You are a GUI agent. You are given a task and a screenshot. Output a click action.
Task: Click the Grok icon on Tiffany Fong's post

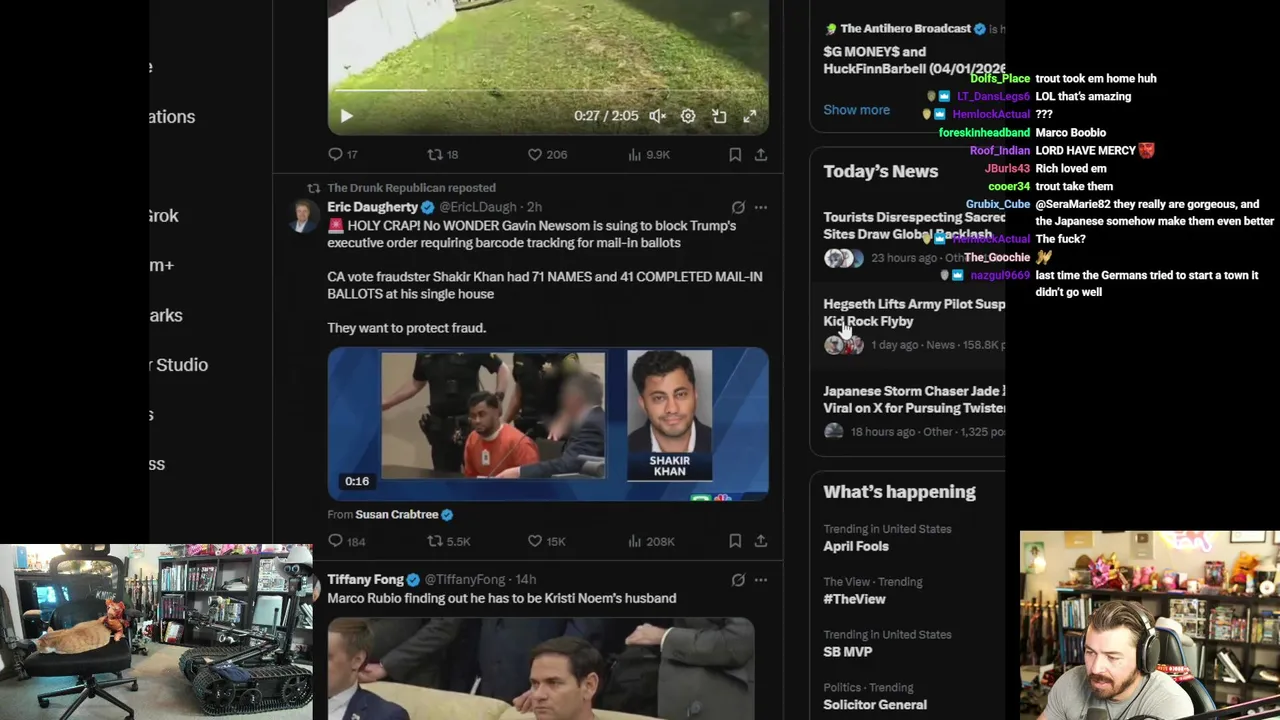point(738,579)
